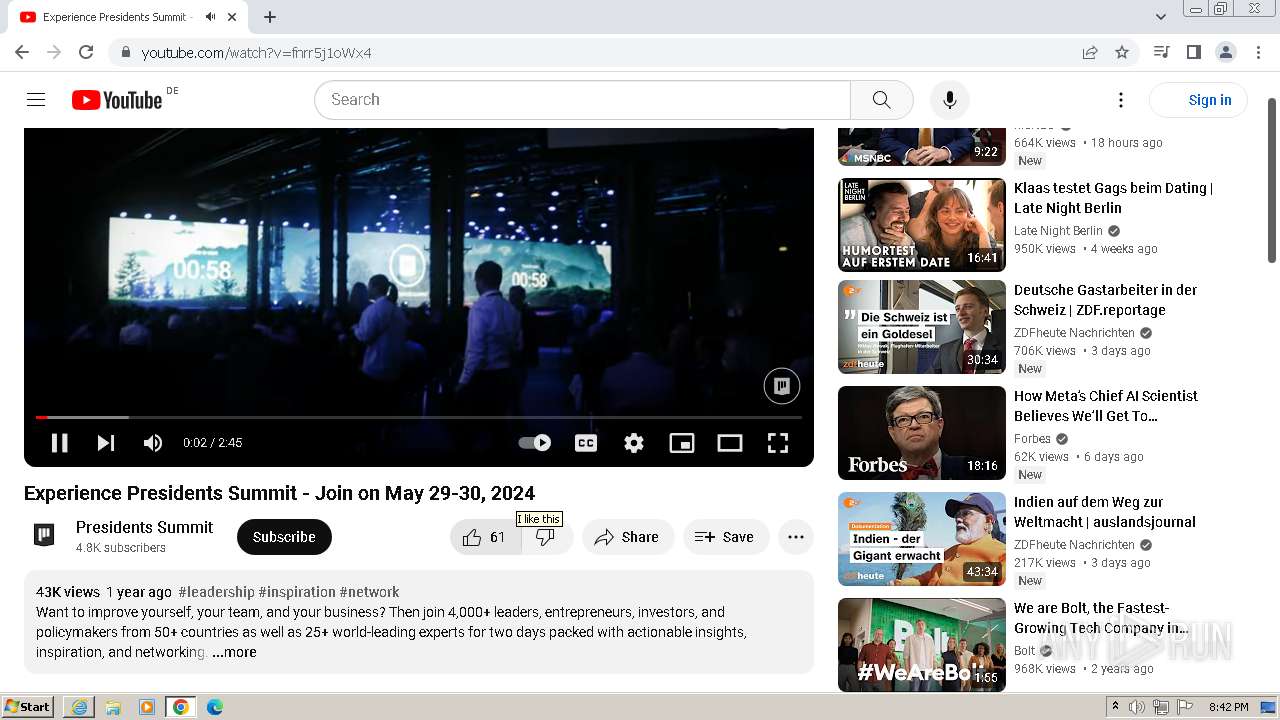
Task: Click Sign in button
Action: pyautogui.click(x=1198, y=100)
